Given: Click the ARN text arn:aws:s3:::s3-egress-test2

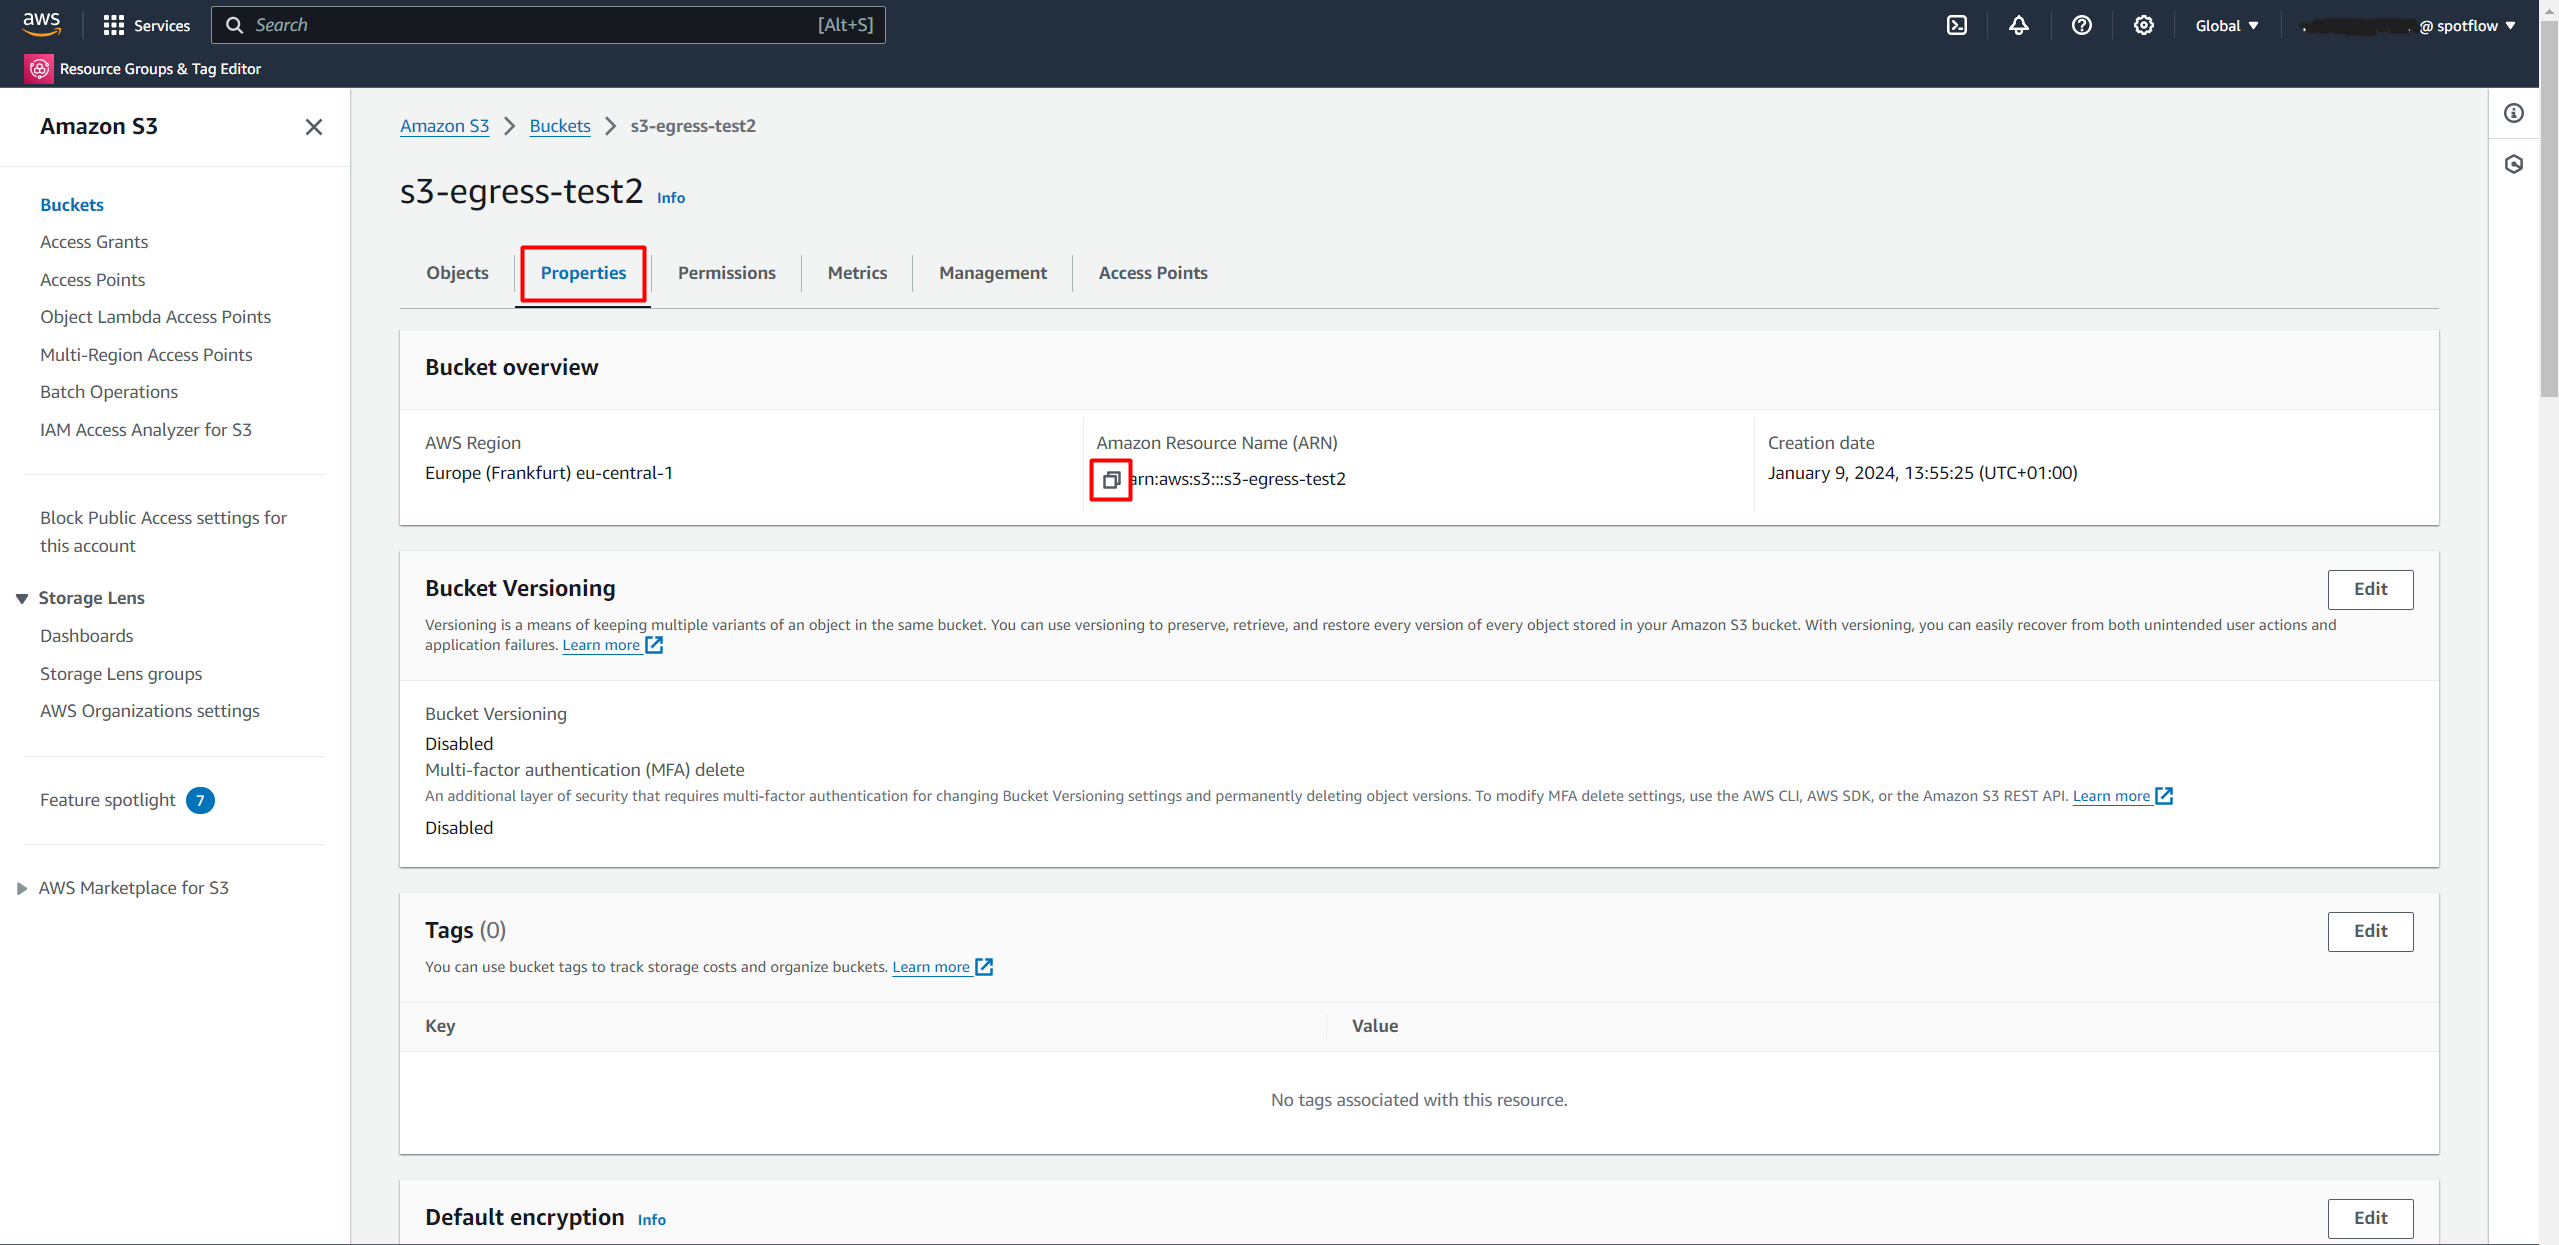Looking at the screenshot, I should pos(1238,479).
